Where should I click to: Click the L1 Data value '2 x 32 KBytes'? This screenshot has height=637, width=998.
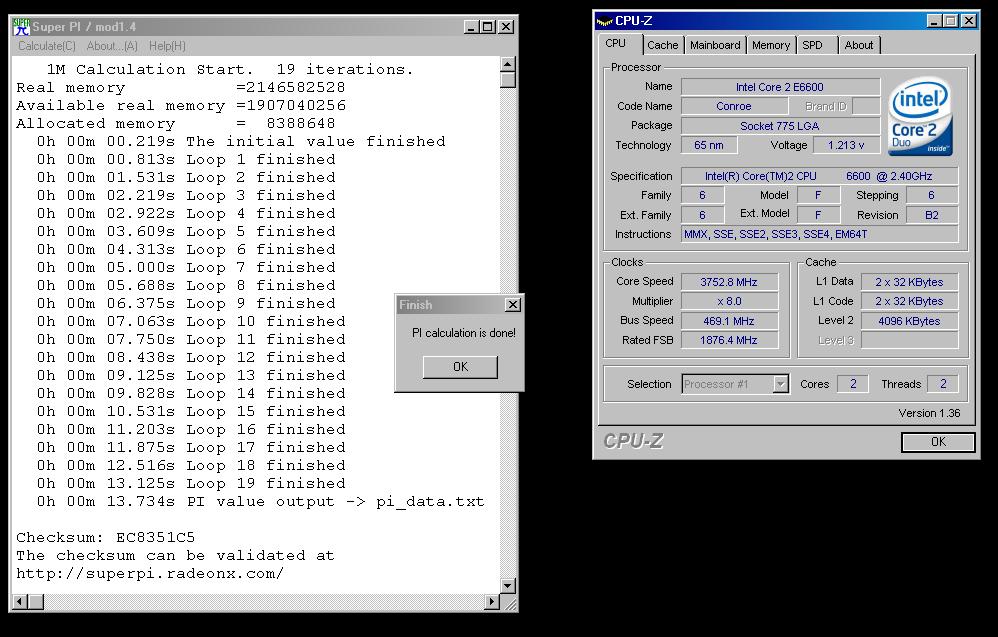pyautogui.click(x=910, y=282)
